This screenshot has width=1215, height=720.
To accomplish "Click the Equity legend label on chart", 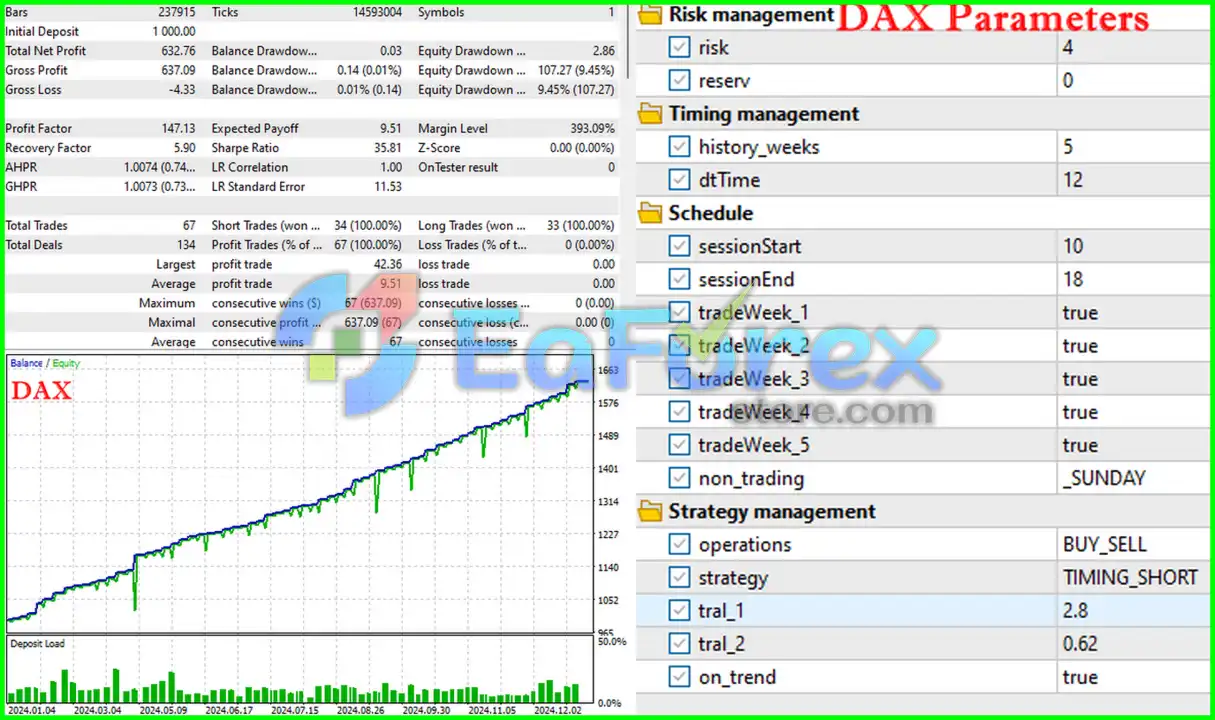I will pyautogui.click(x=66, y=364).
